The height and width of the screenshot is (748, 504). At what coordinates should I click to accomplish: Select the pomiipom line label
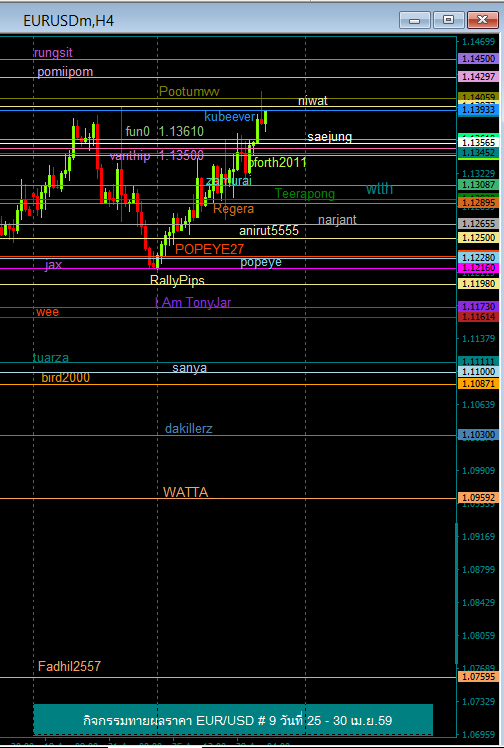(65, 72)
